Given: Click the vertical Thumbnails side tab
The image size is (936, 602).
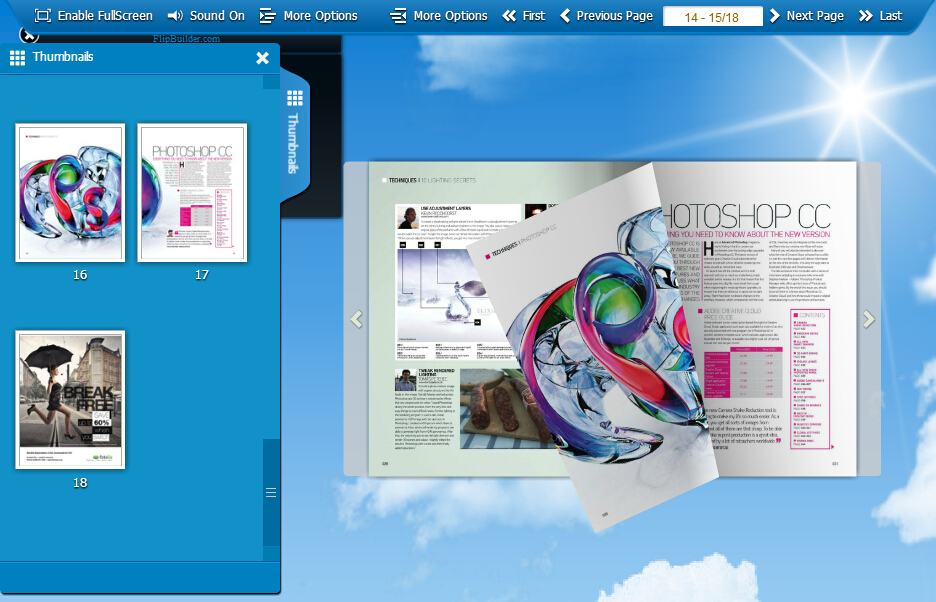Looking at the screenshot, I should 294,135.
